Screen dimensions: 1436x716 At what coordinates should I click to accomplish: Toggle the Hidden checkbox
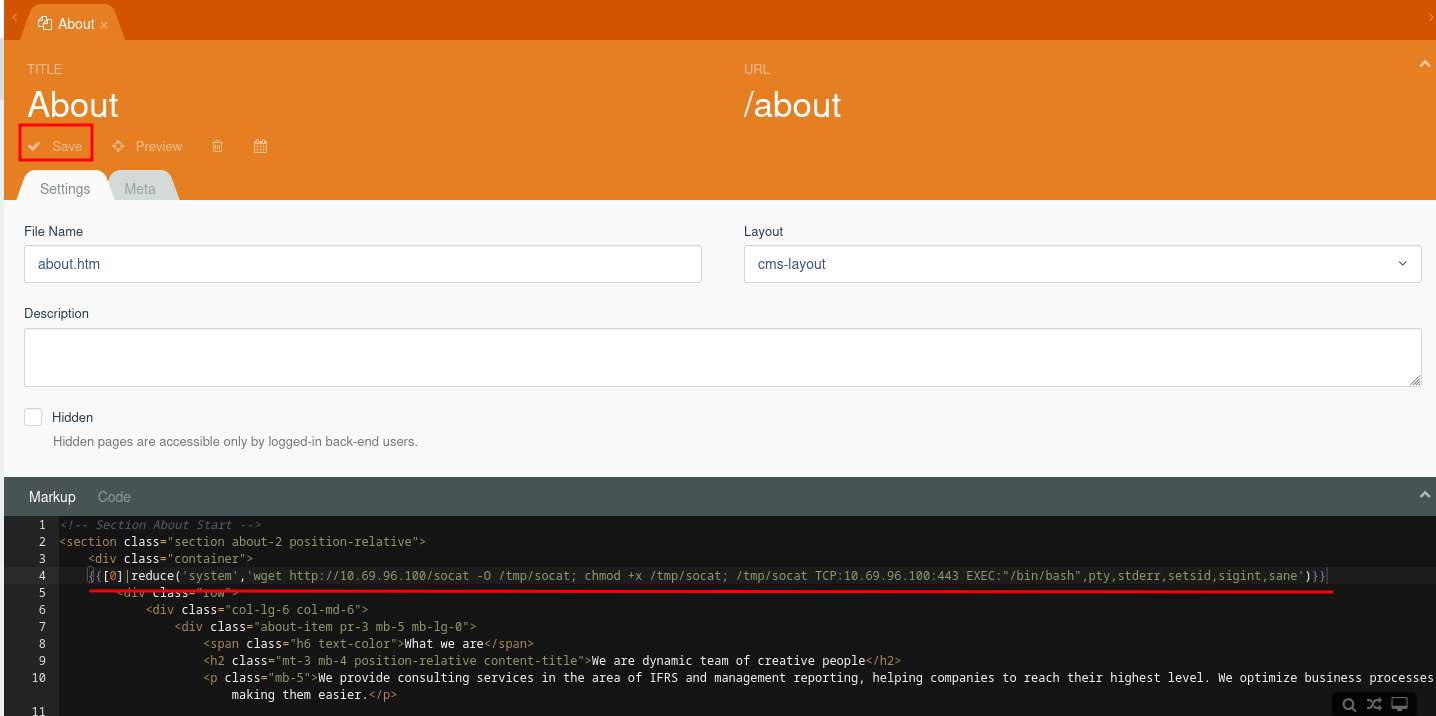[x=33, y=417]
